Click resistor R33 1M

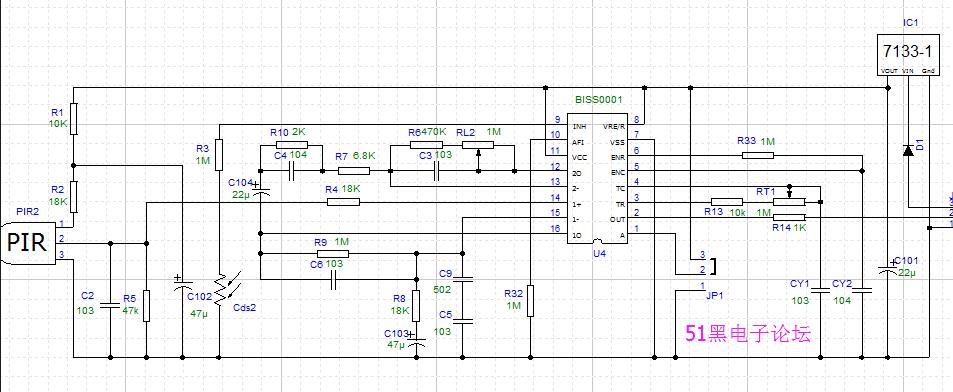pos(757,155)
